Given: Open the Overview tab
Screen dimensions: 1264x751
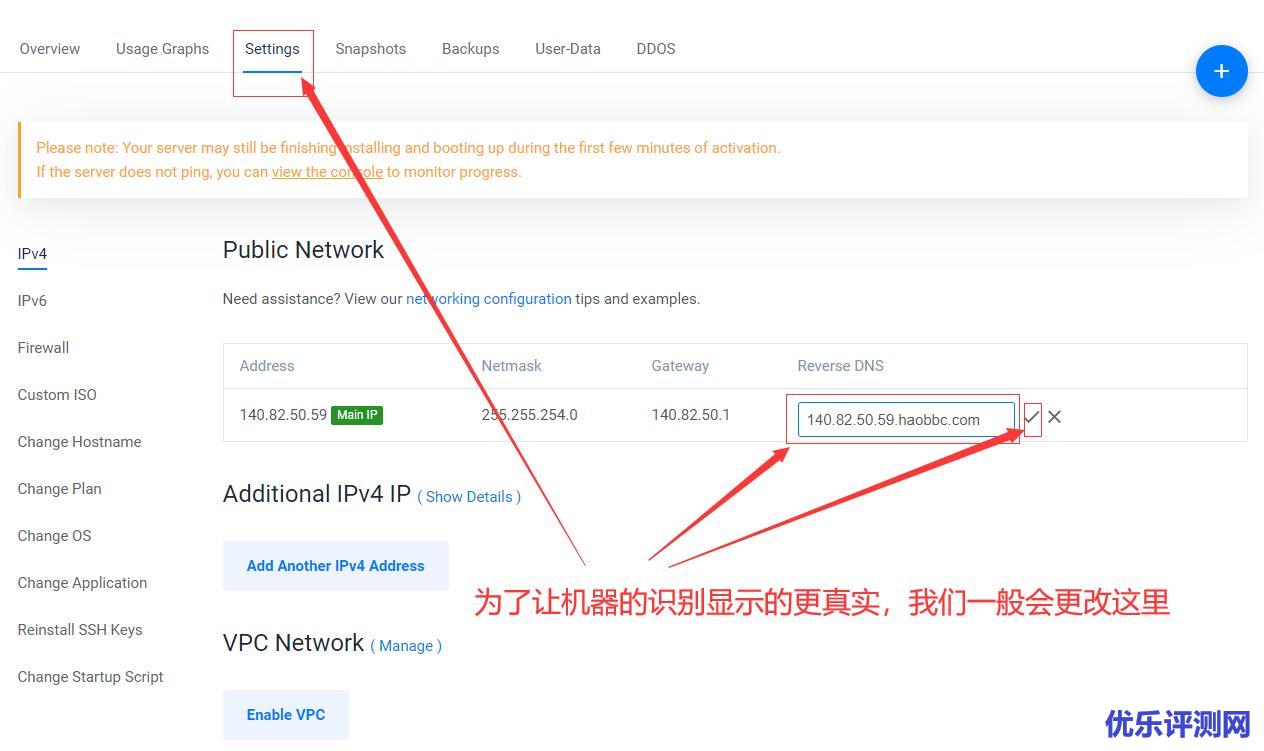Looking at the screenshot, I should [50, 48].
